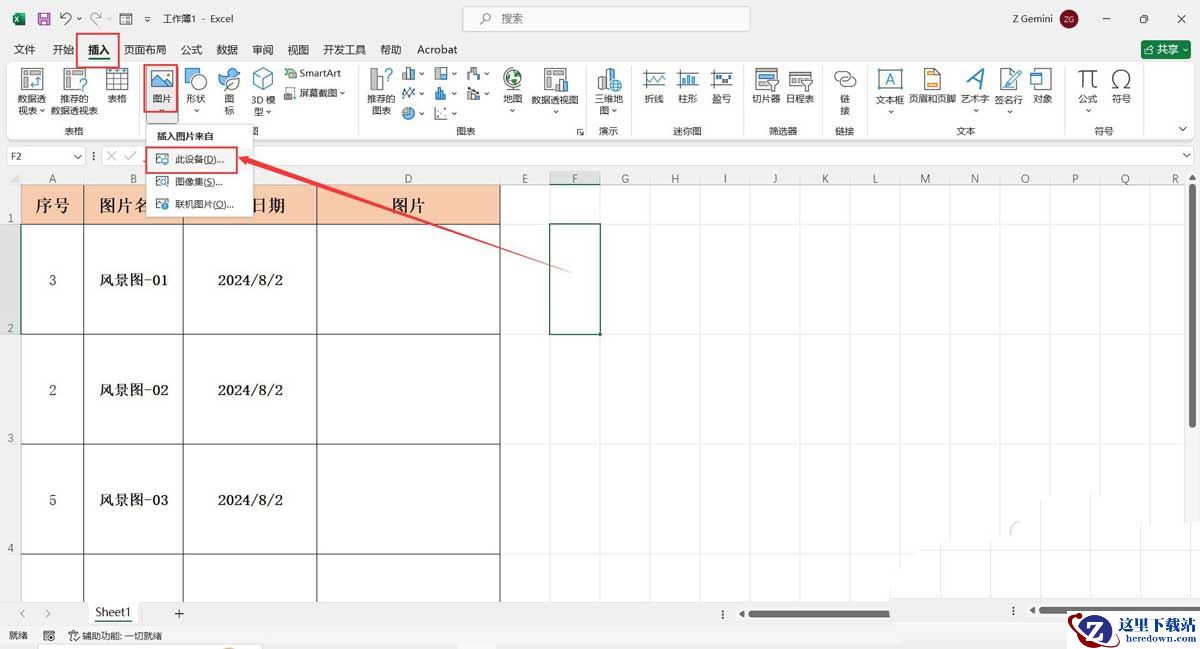The width and height of the screenshot is (1200, 649).
Task: Switch to the 开始 (Home) tab
Action: [x=63, y=49]
